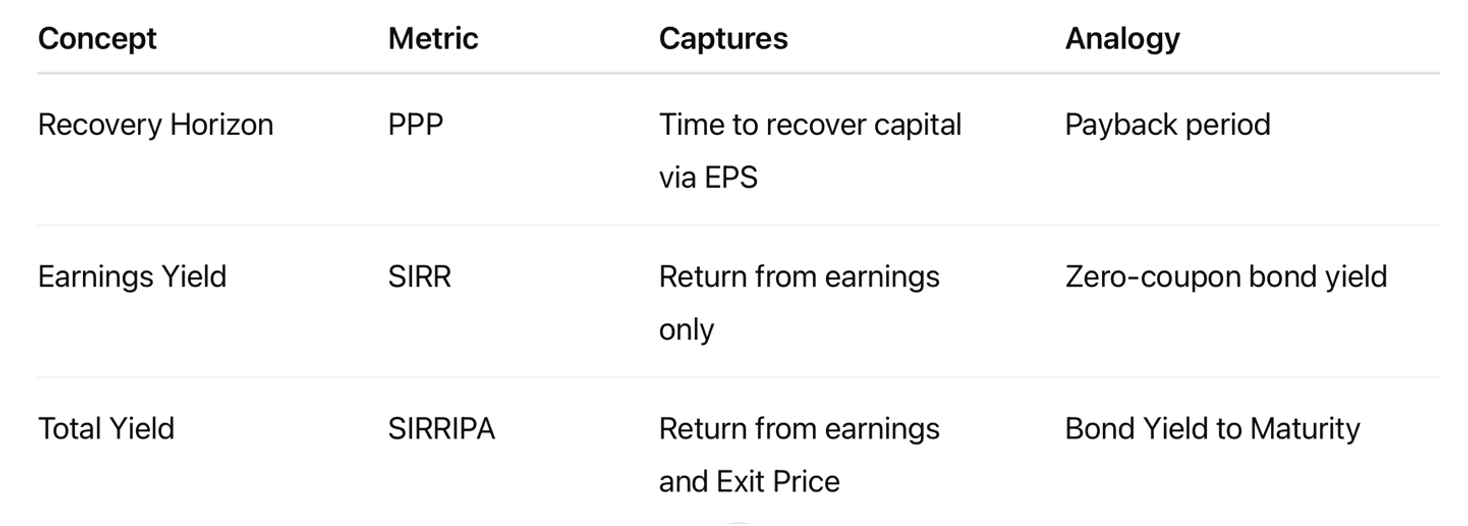
Task: Click the Metric column header
Action: (x=433, y=39)
